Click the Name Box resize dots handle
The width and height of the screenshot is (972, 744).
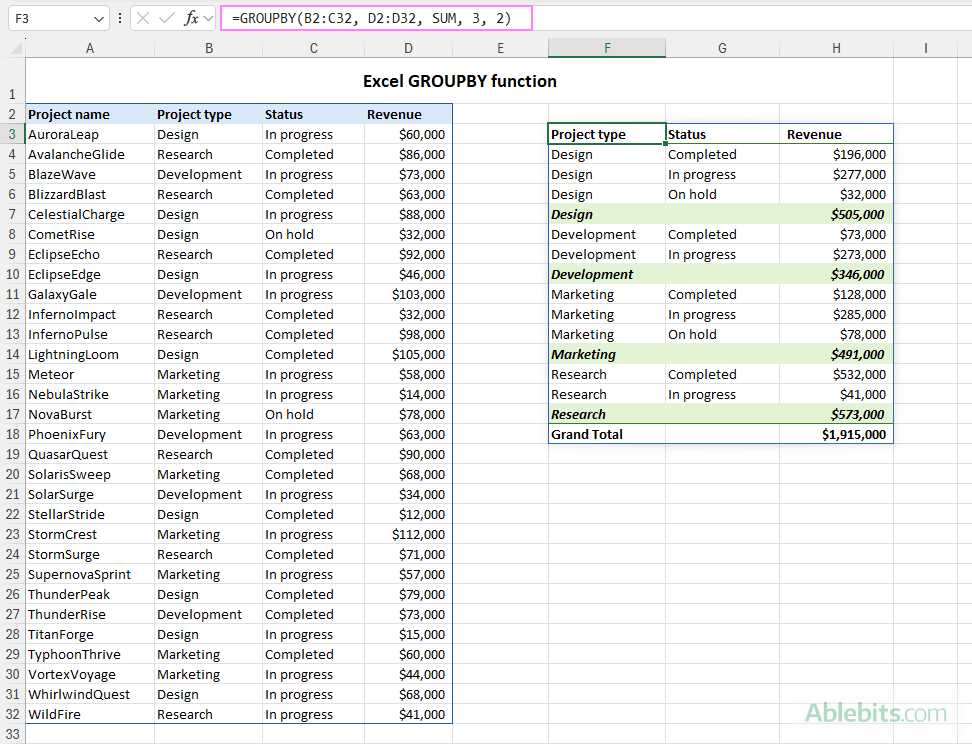pos(120,18)
